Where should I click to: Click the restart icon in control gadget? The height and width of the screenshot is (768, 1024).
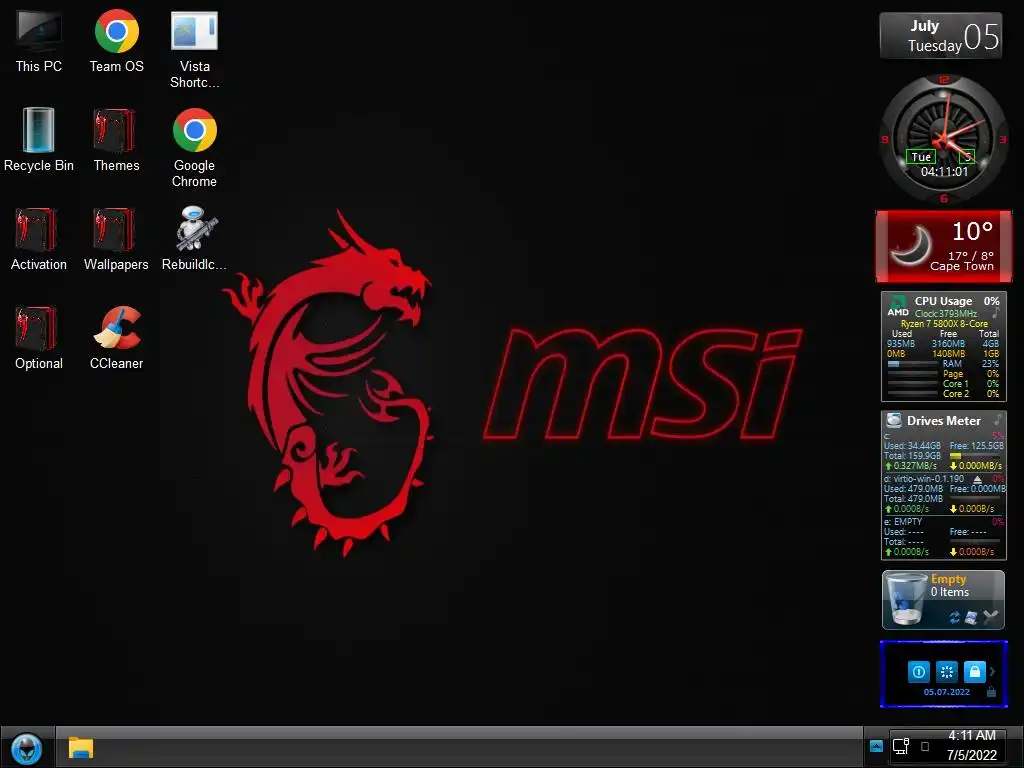(946, 671)
